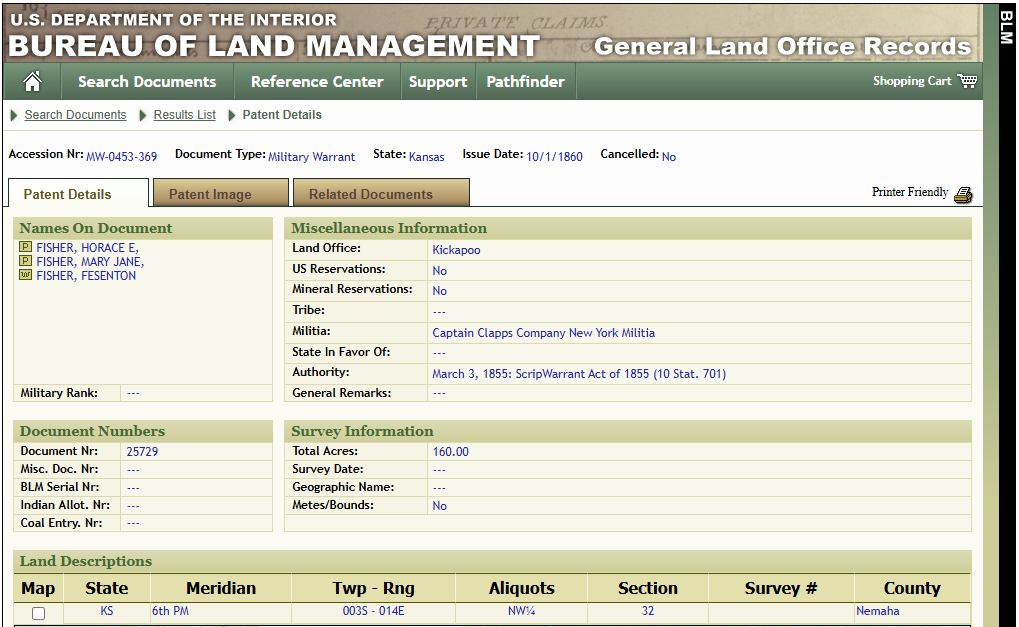
Task: Check the Map checkbox for Kansas row
Action: [38, 613]
